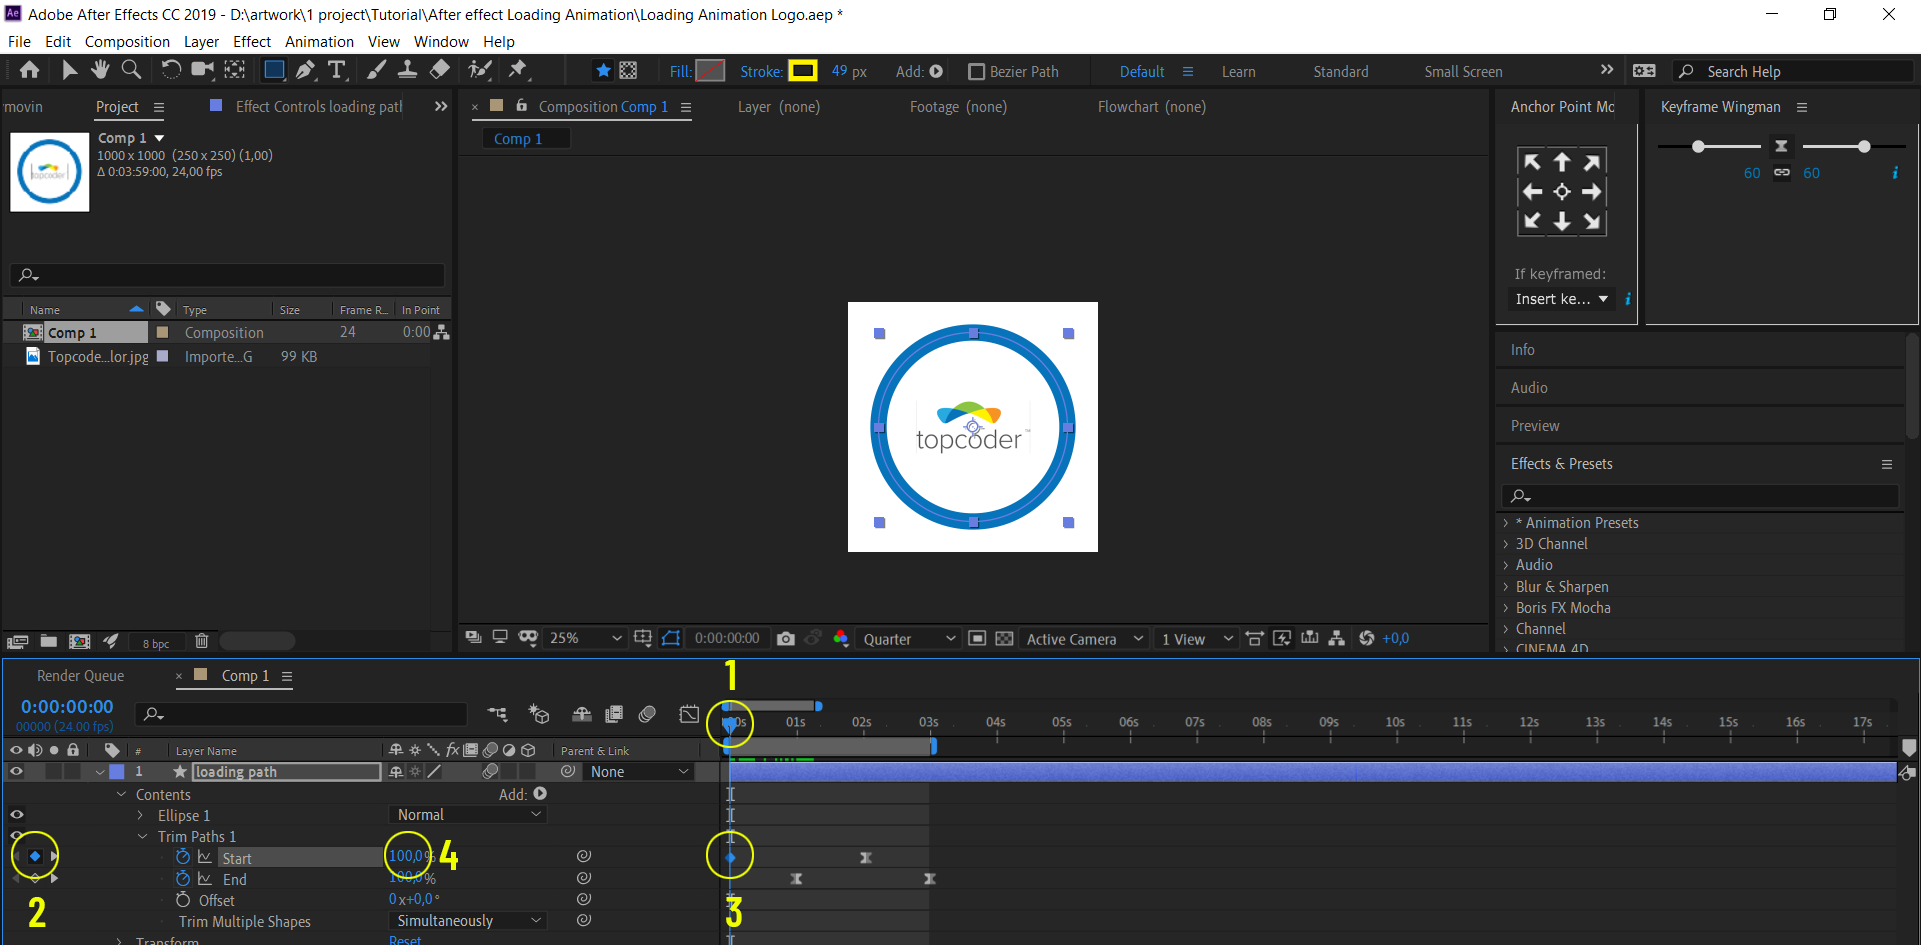Open the Animation menu
The width and height of the screenshot is (1922, 945).
tap(319, 42)
